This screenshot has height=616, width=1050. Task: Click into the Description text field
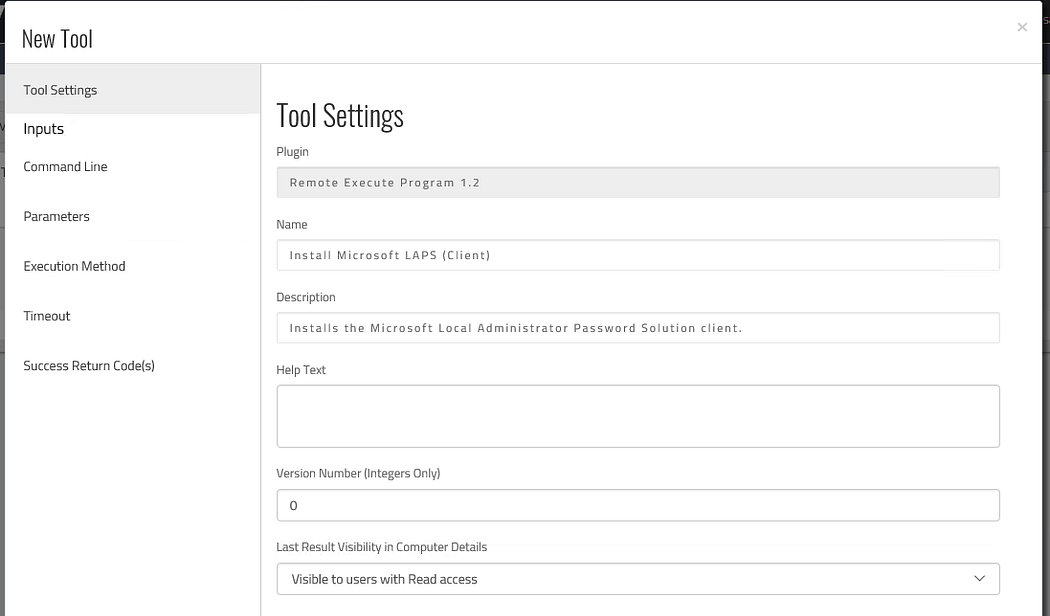(637, 328)
